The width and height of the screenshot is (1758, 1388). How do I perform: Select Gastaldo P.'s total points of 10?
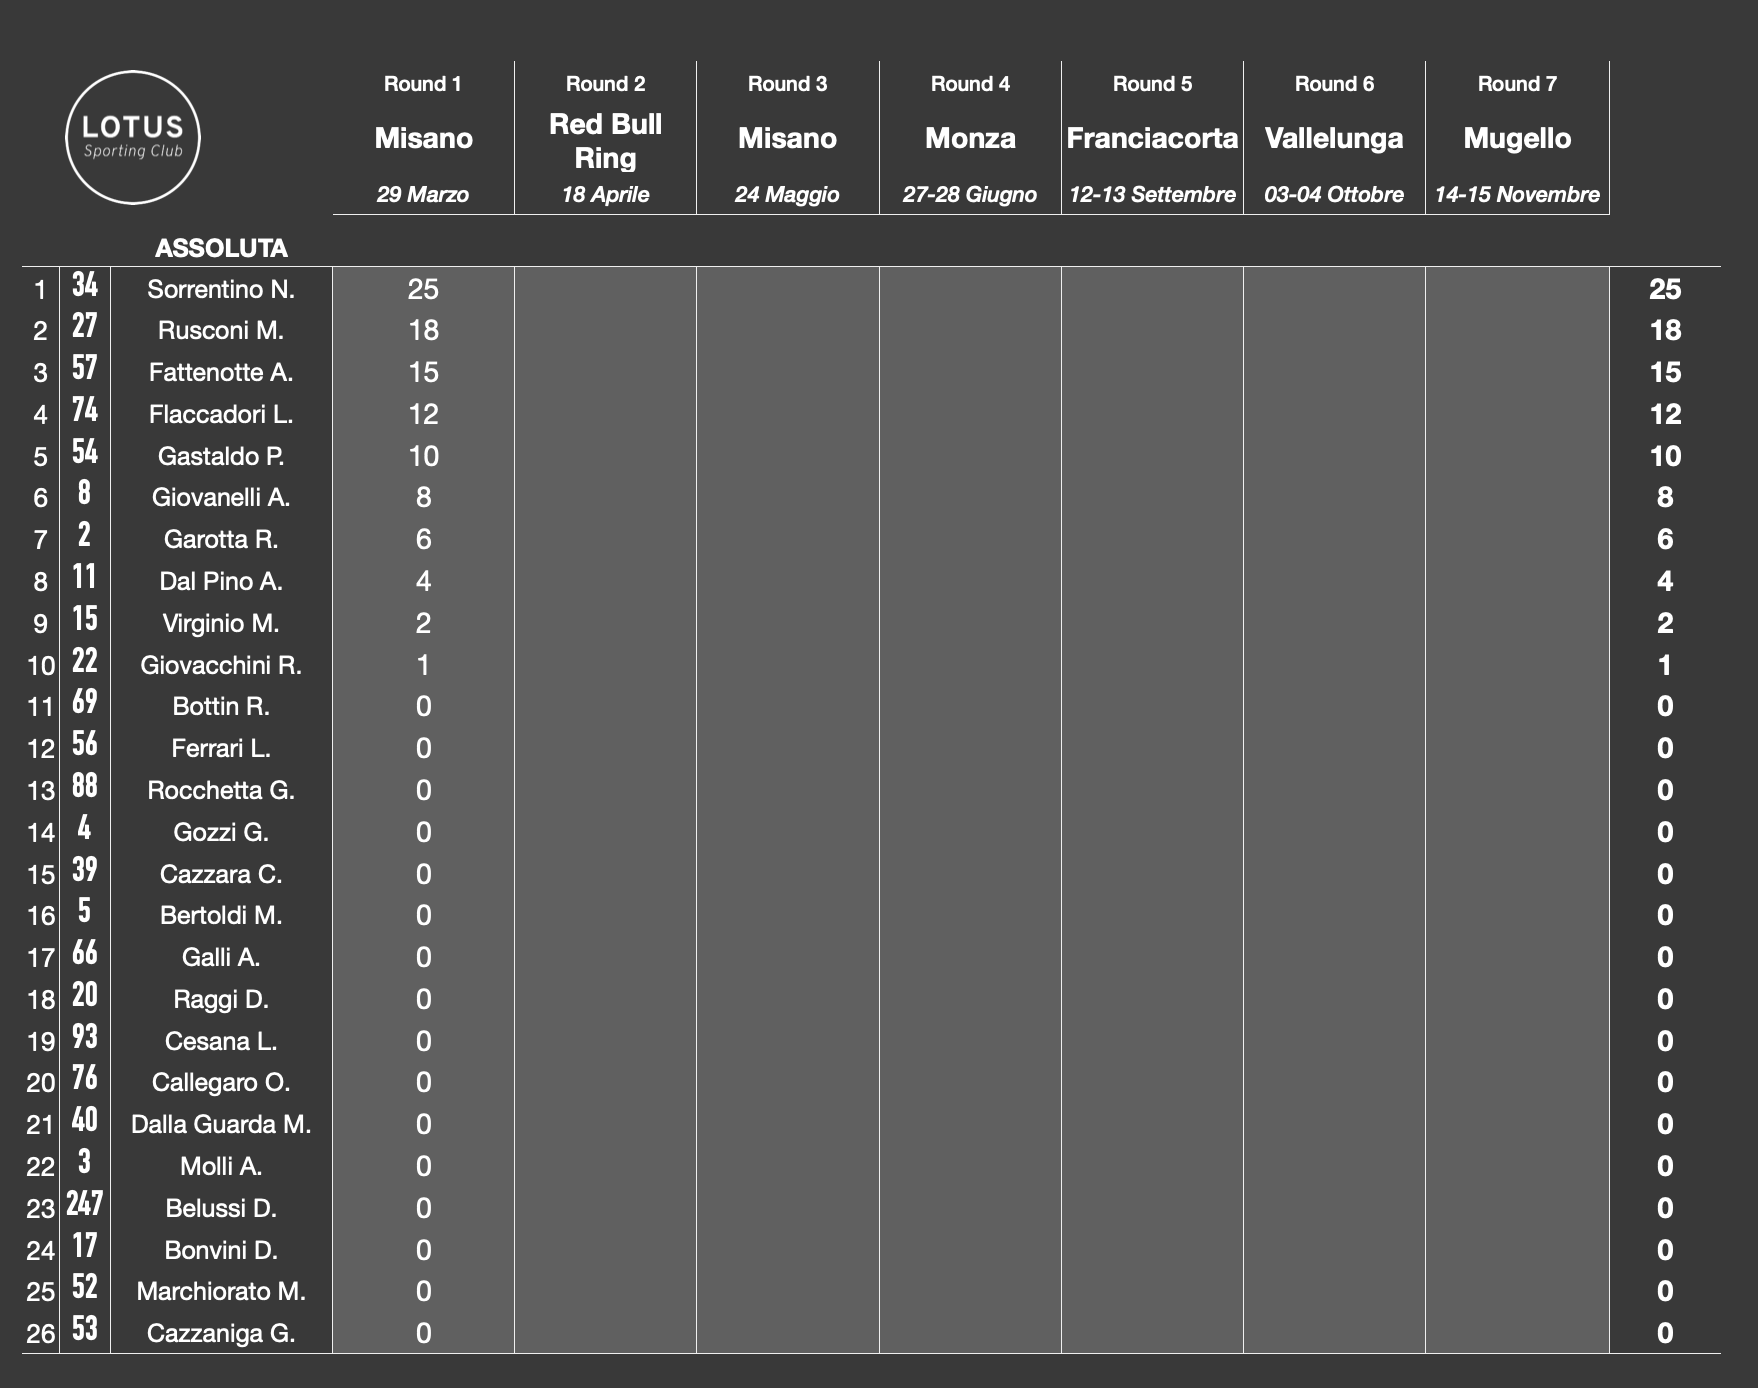click(x=1665, y=456)
